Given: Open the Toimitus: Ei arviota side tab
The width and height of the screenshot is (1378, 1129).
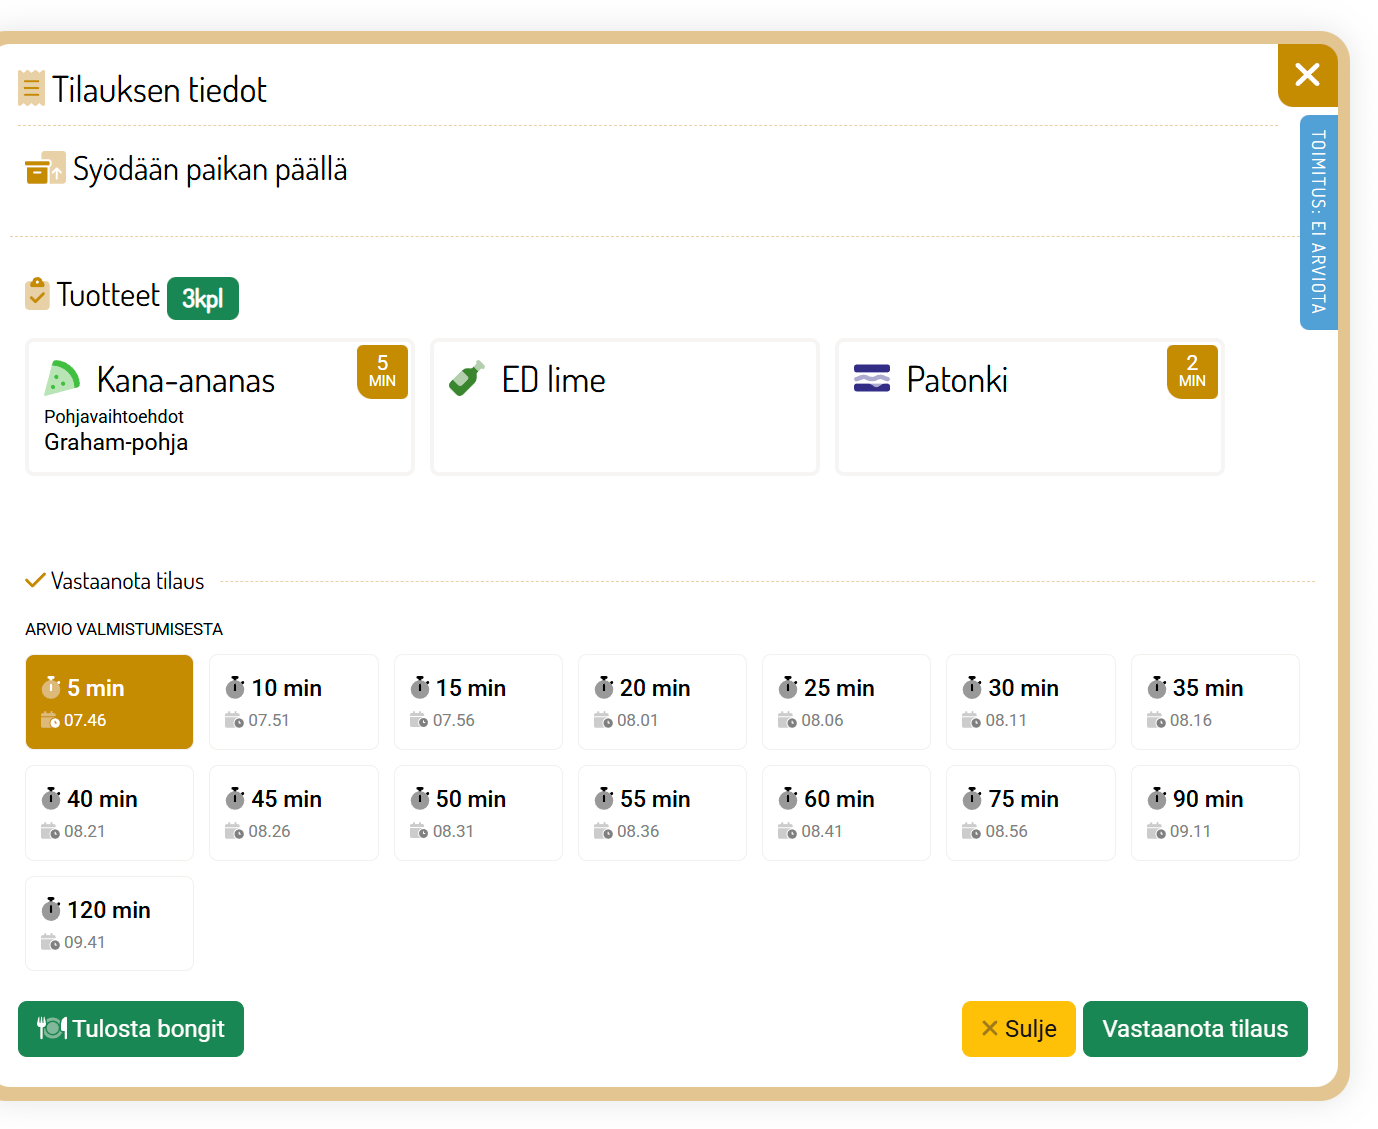Looking at the screenshot, I should point(1318,222).
